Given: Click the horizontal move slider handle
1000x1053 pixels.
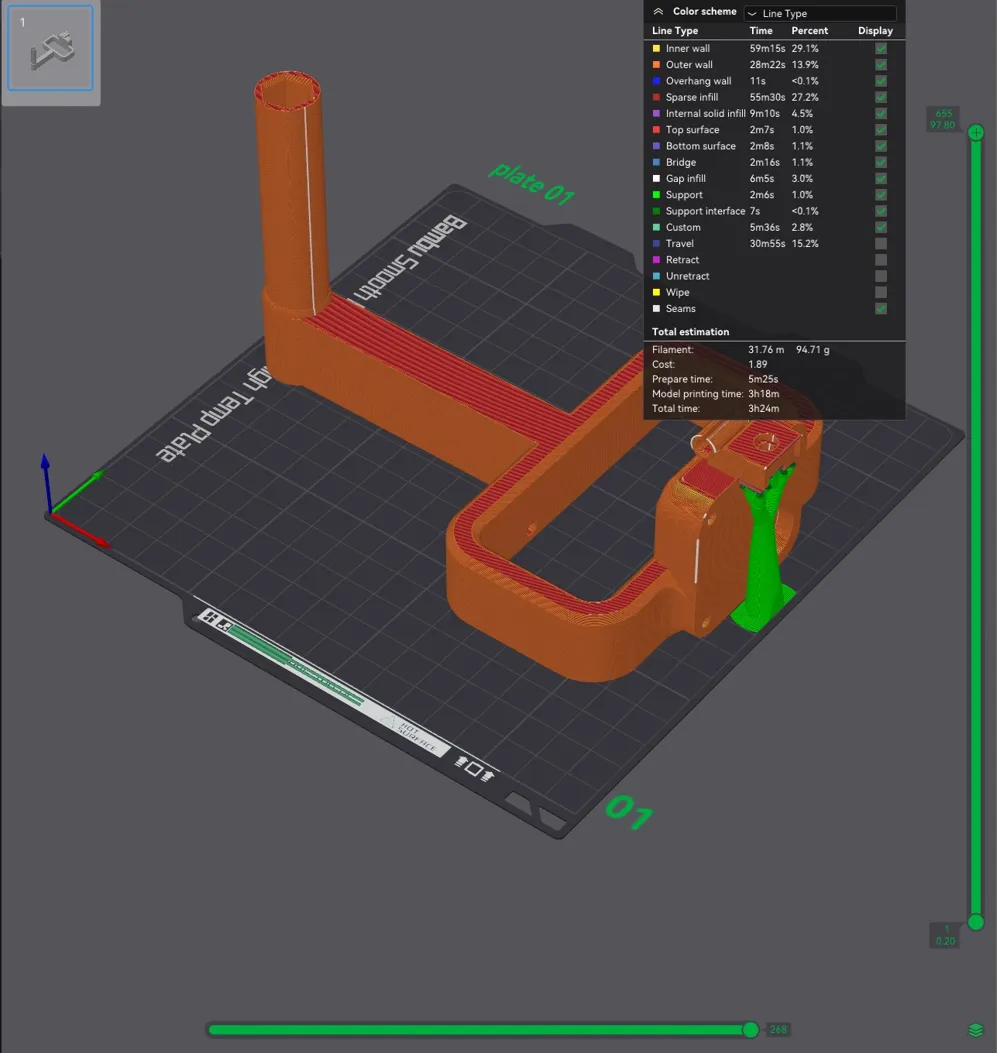Looking at the screenshot, I should [750, 1030].
